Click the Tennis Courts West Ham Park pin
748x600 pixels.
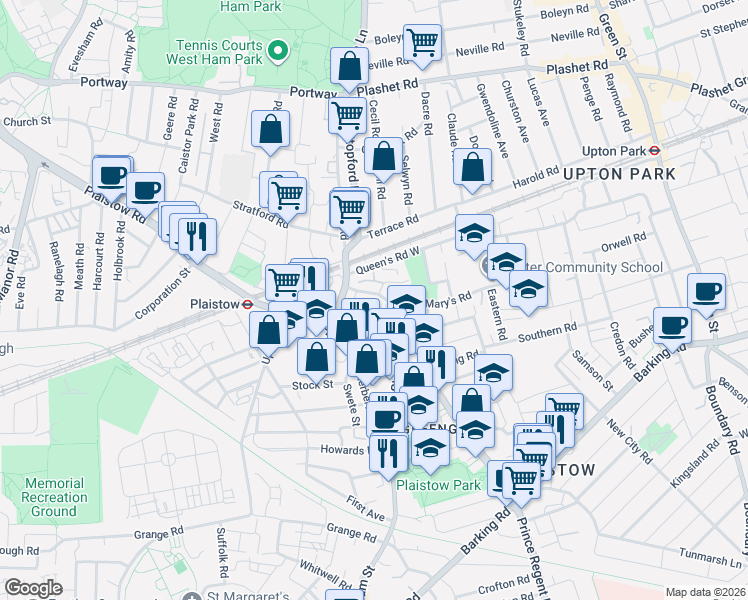[x=278, y=53]
